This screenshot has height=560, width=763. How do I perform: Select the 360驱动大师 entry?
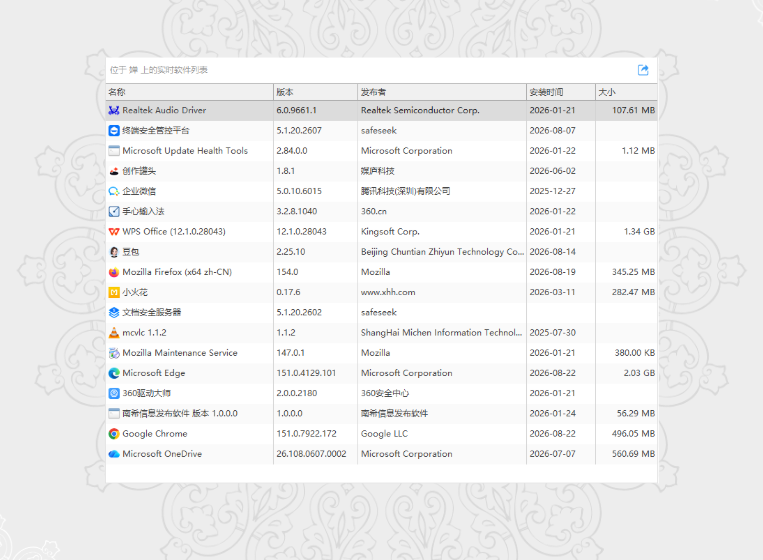pyautogui.click(x=146, y=393)
